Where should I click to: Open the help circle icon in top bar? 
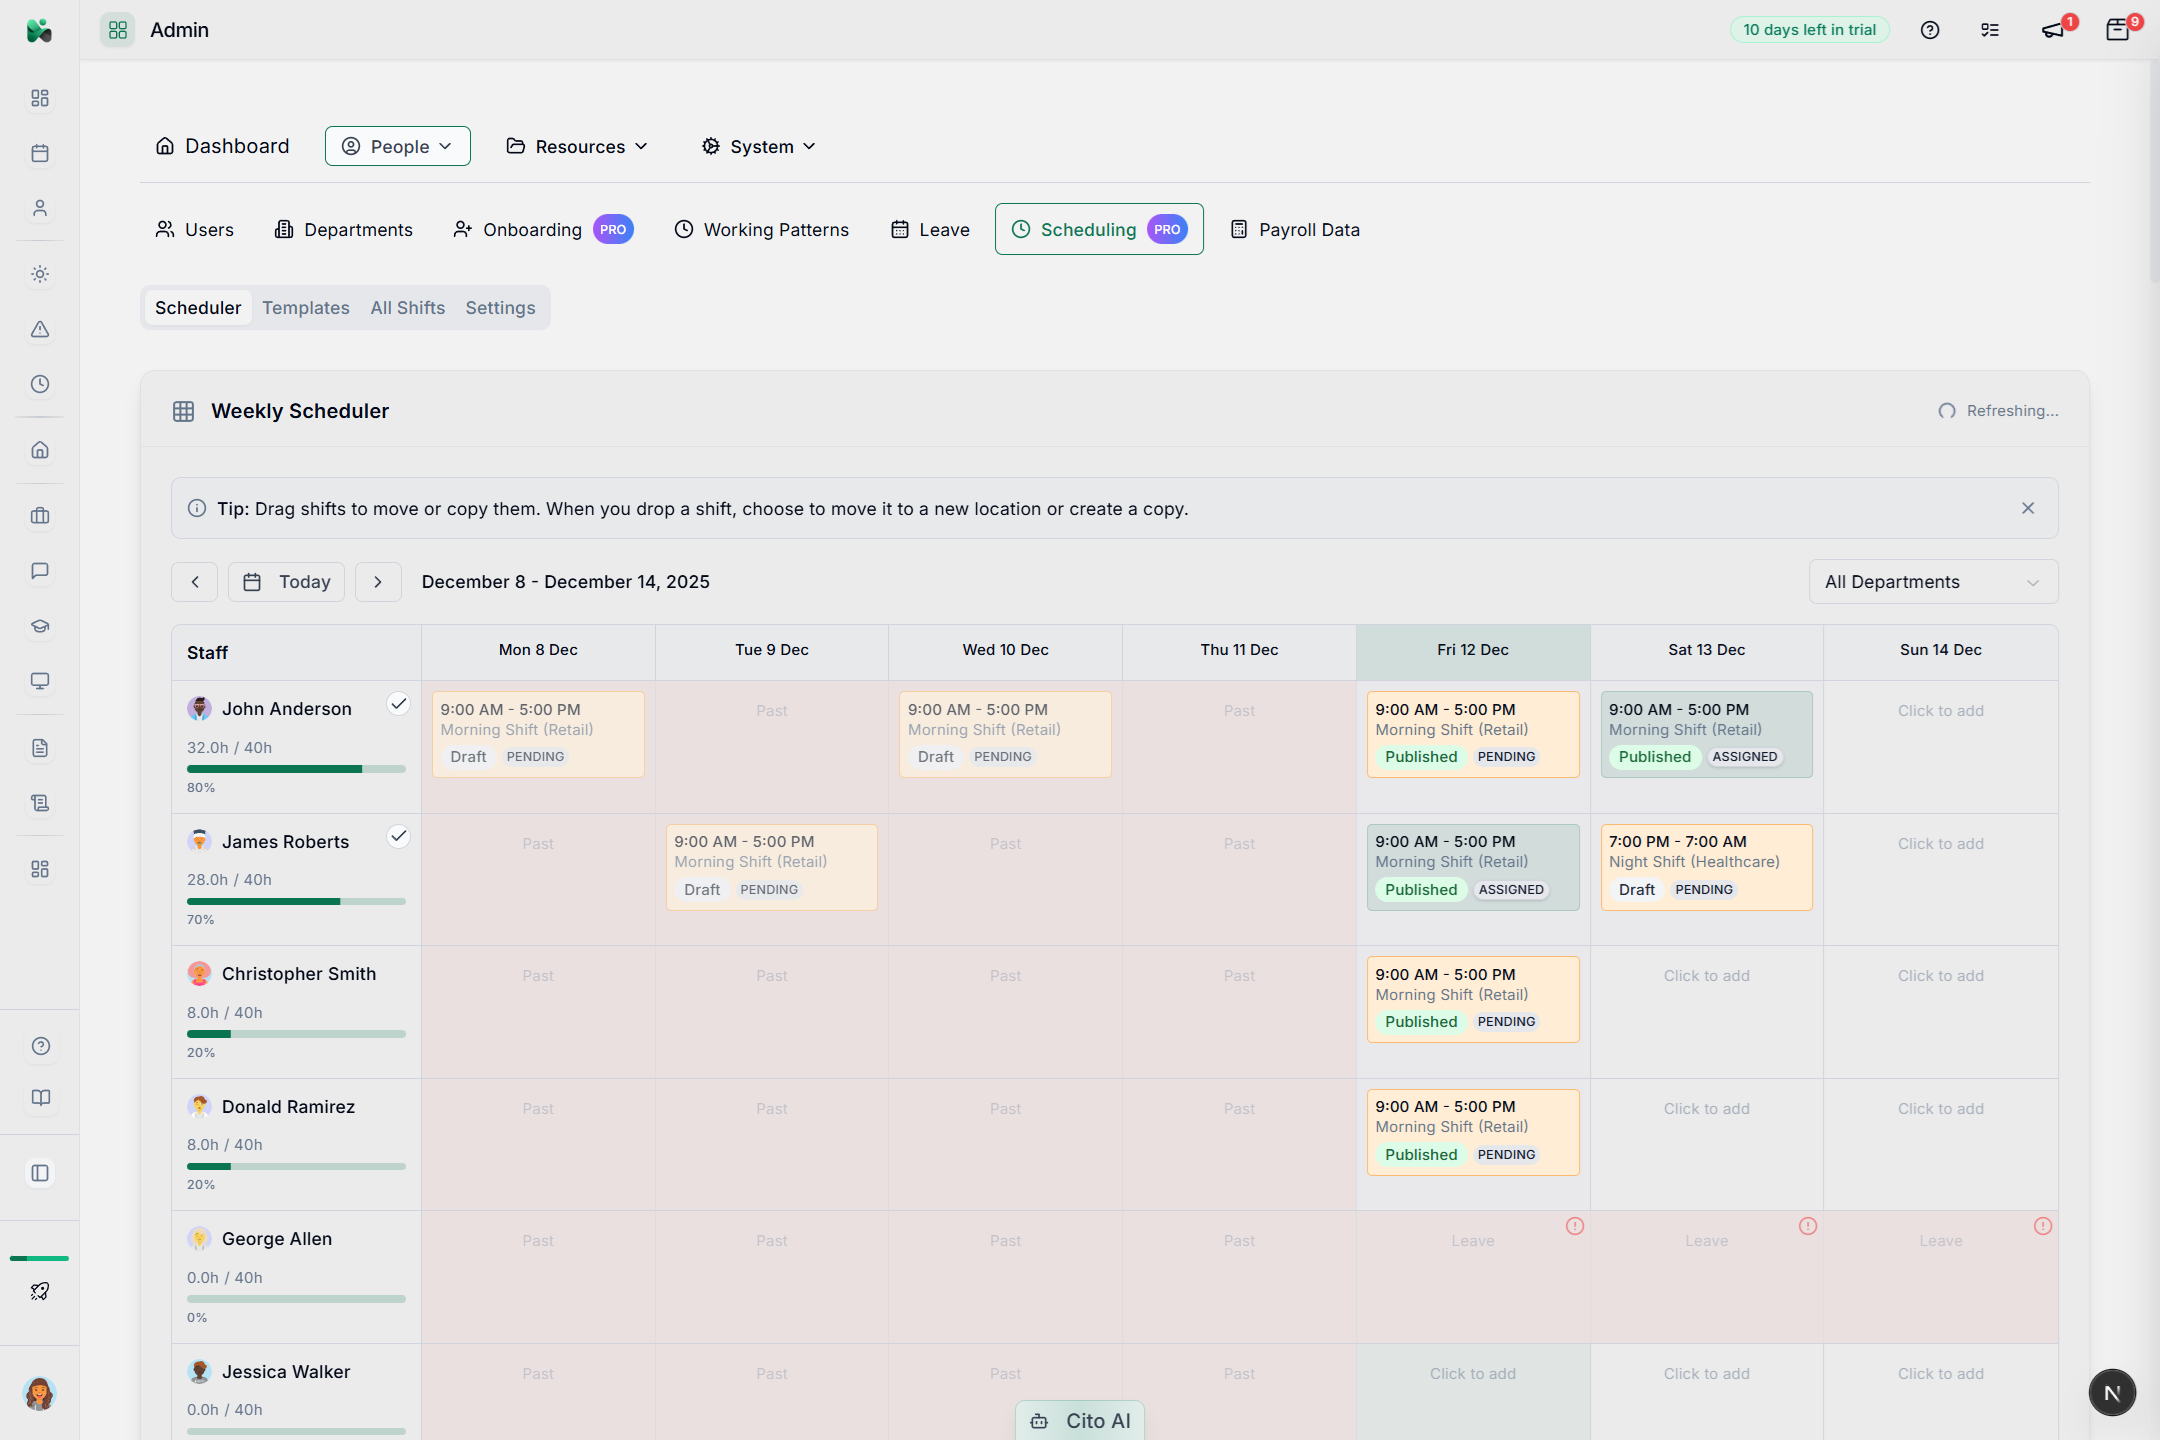(1930, 30)
